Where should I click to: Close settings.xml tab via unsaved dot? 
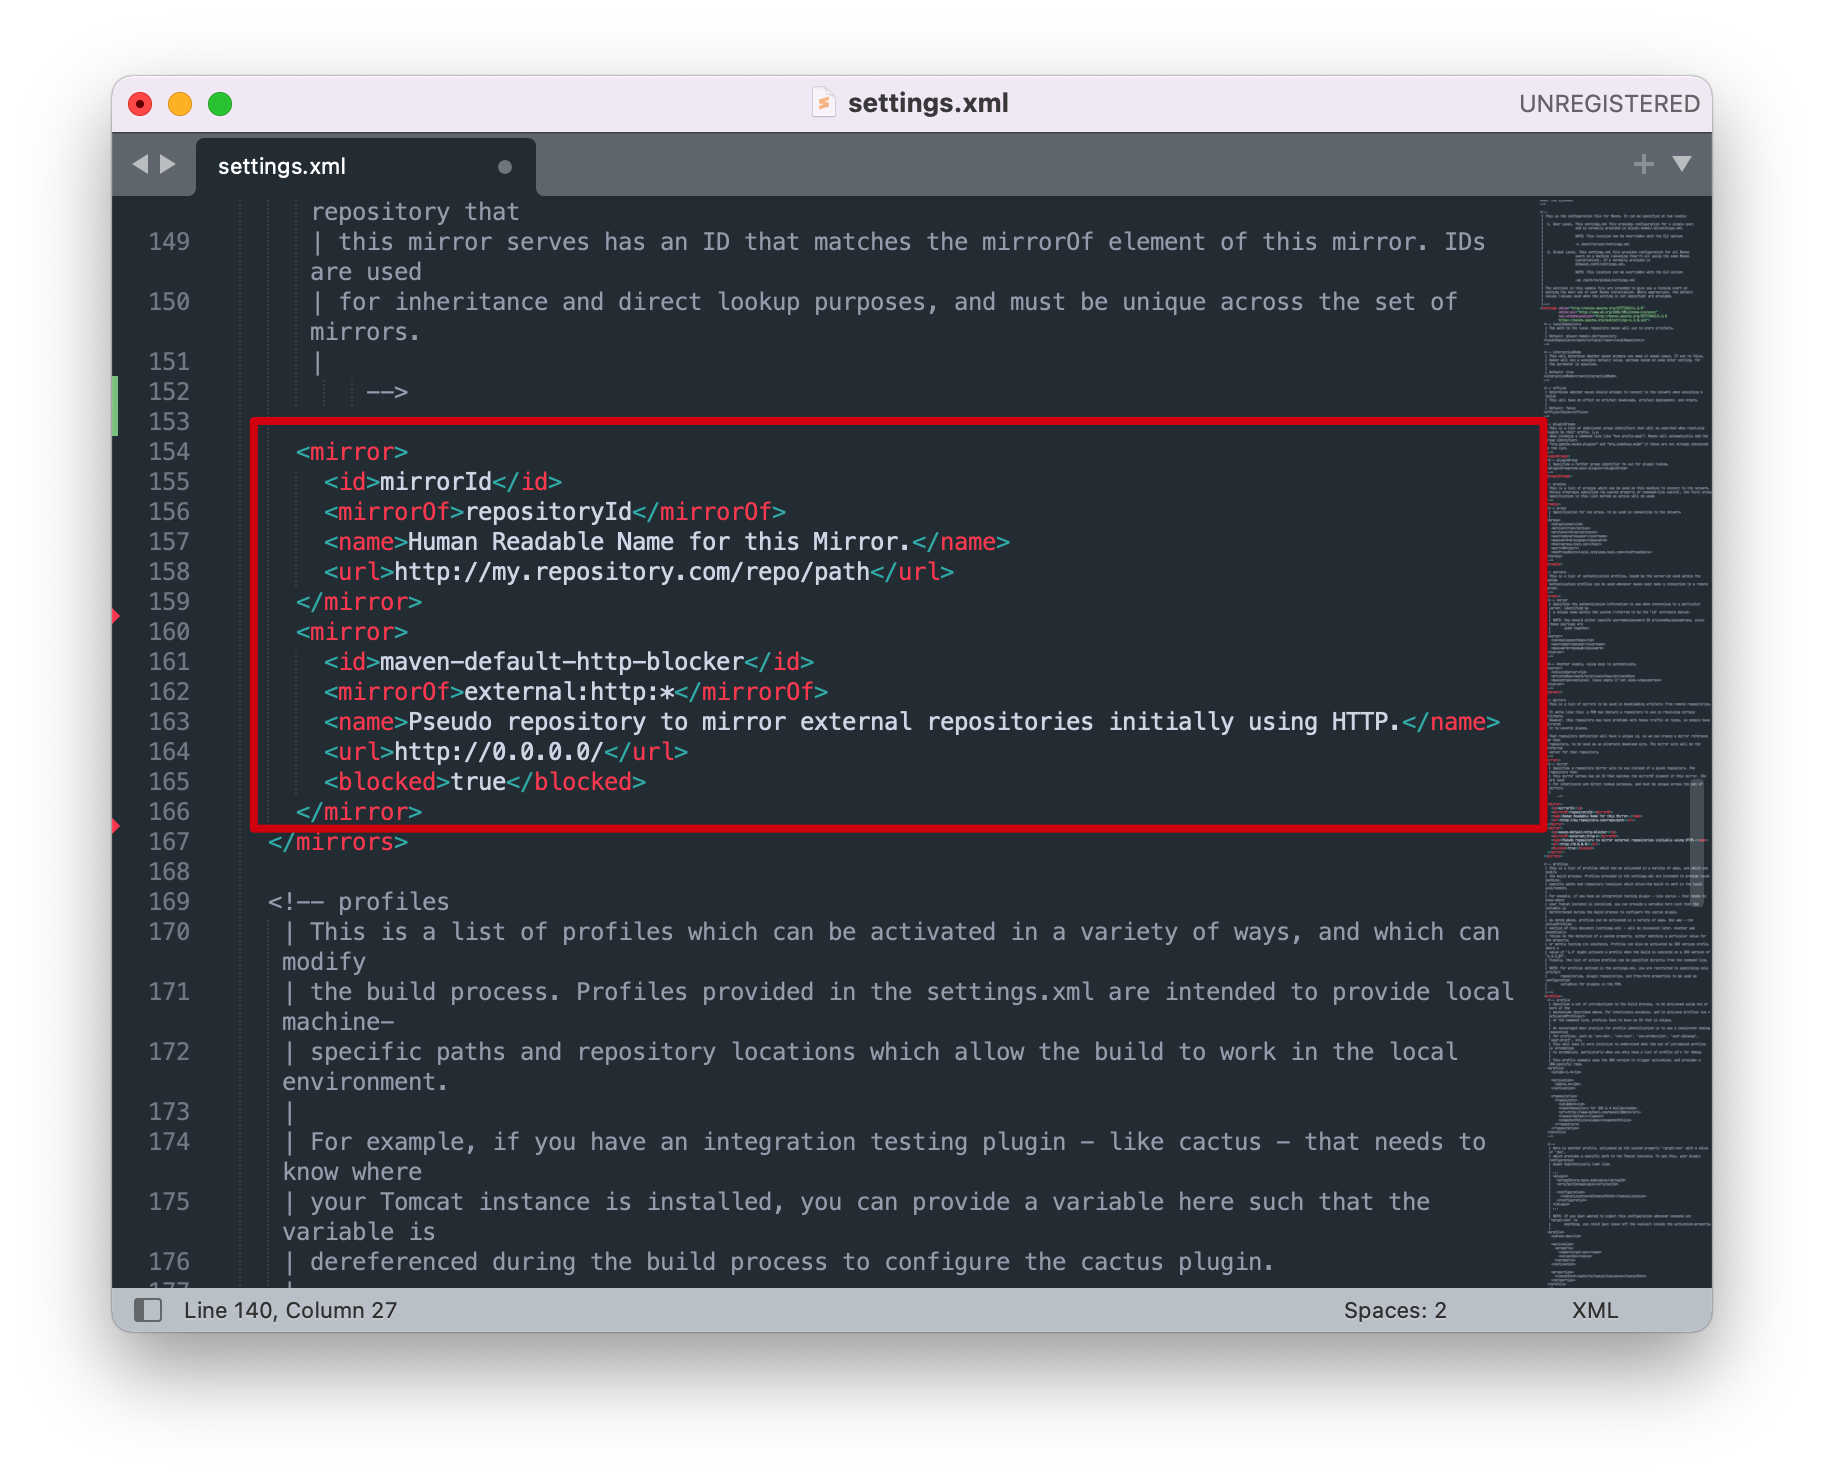pos(505,167)
